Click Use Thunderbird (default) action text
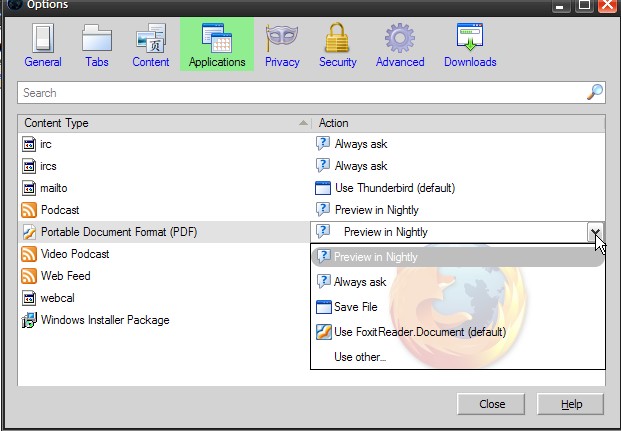Viewport: 621px width, 431px height. click(x=395, y=188)
